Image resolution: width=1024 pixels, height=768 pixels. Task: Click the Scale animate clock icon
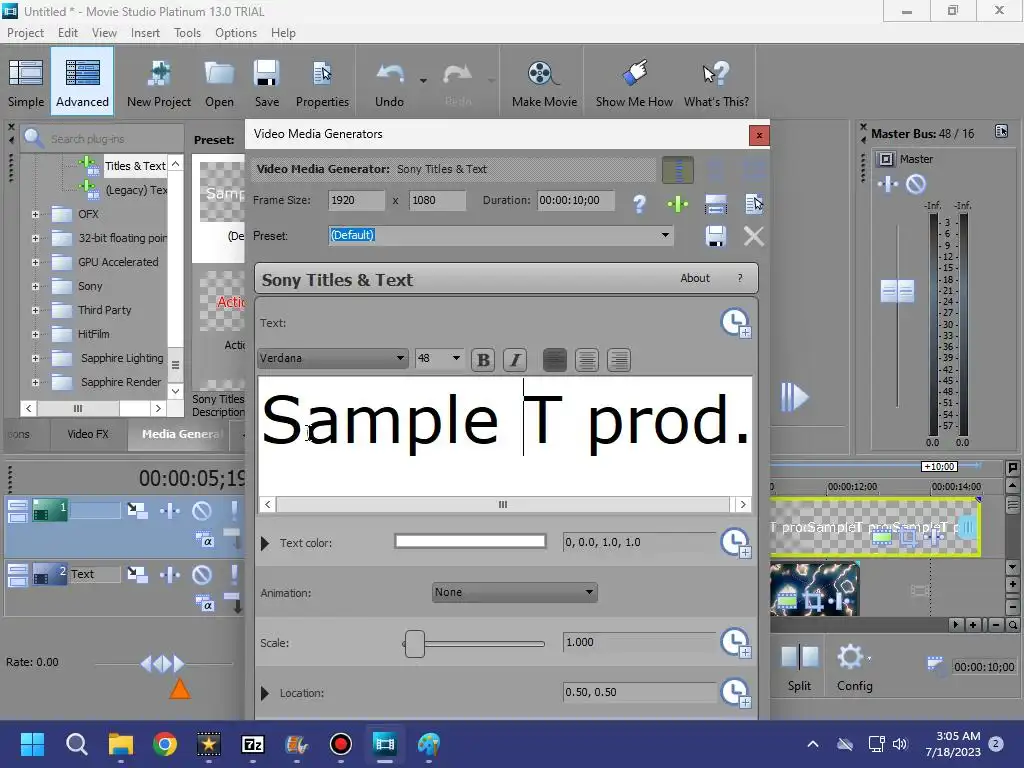point(735,643)
